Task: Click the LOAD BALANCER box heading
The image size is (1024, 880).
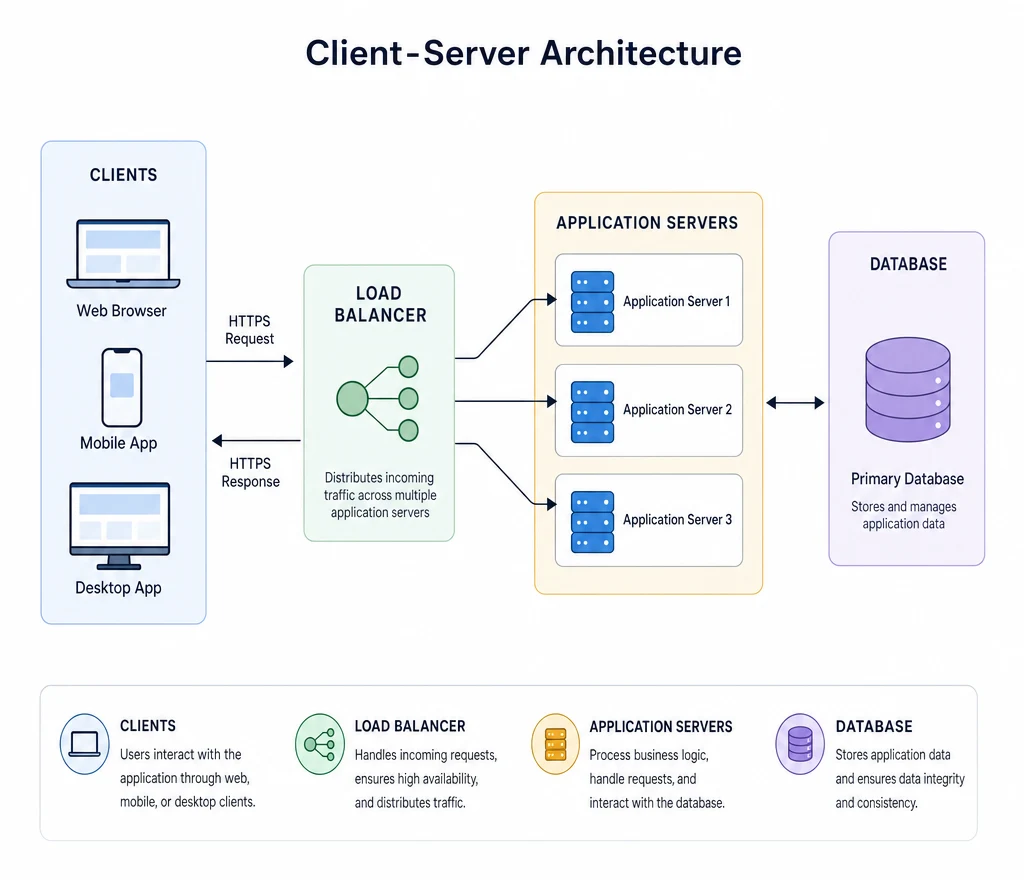Action: (x=380, y=304)
